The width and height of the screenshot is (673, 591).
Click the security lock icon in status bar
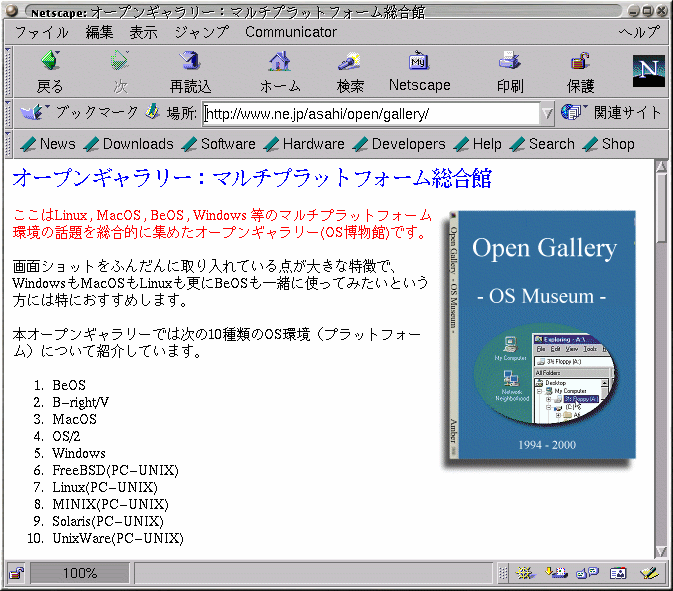coord(16,573)
